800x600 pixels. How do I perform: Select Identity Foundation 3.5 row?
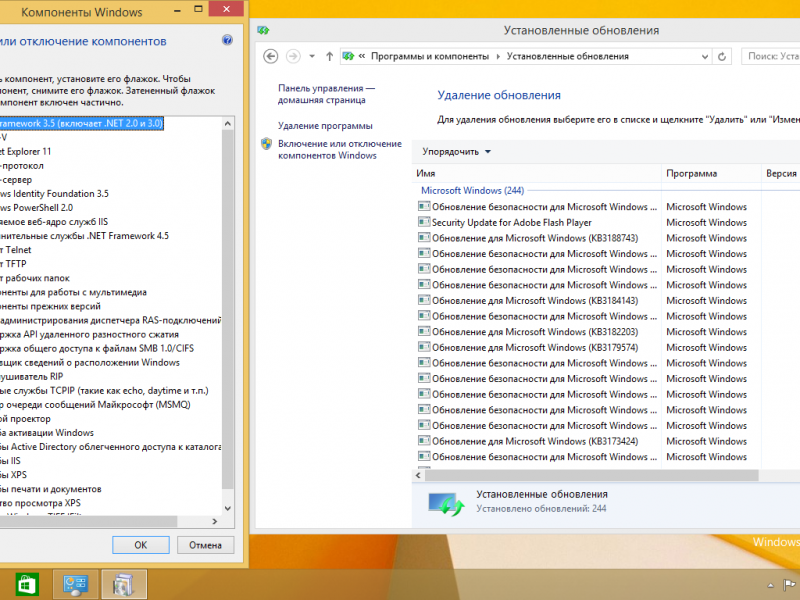point(54,193)
